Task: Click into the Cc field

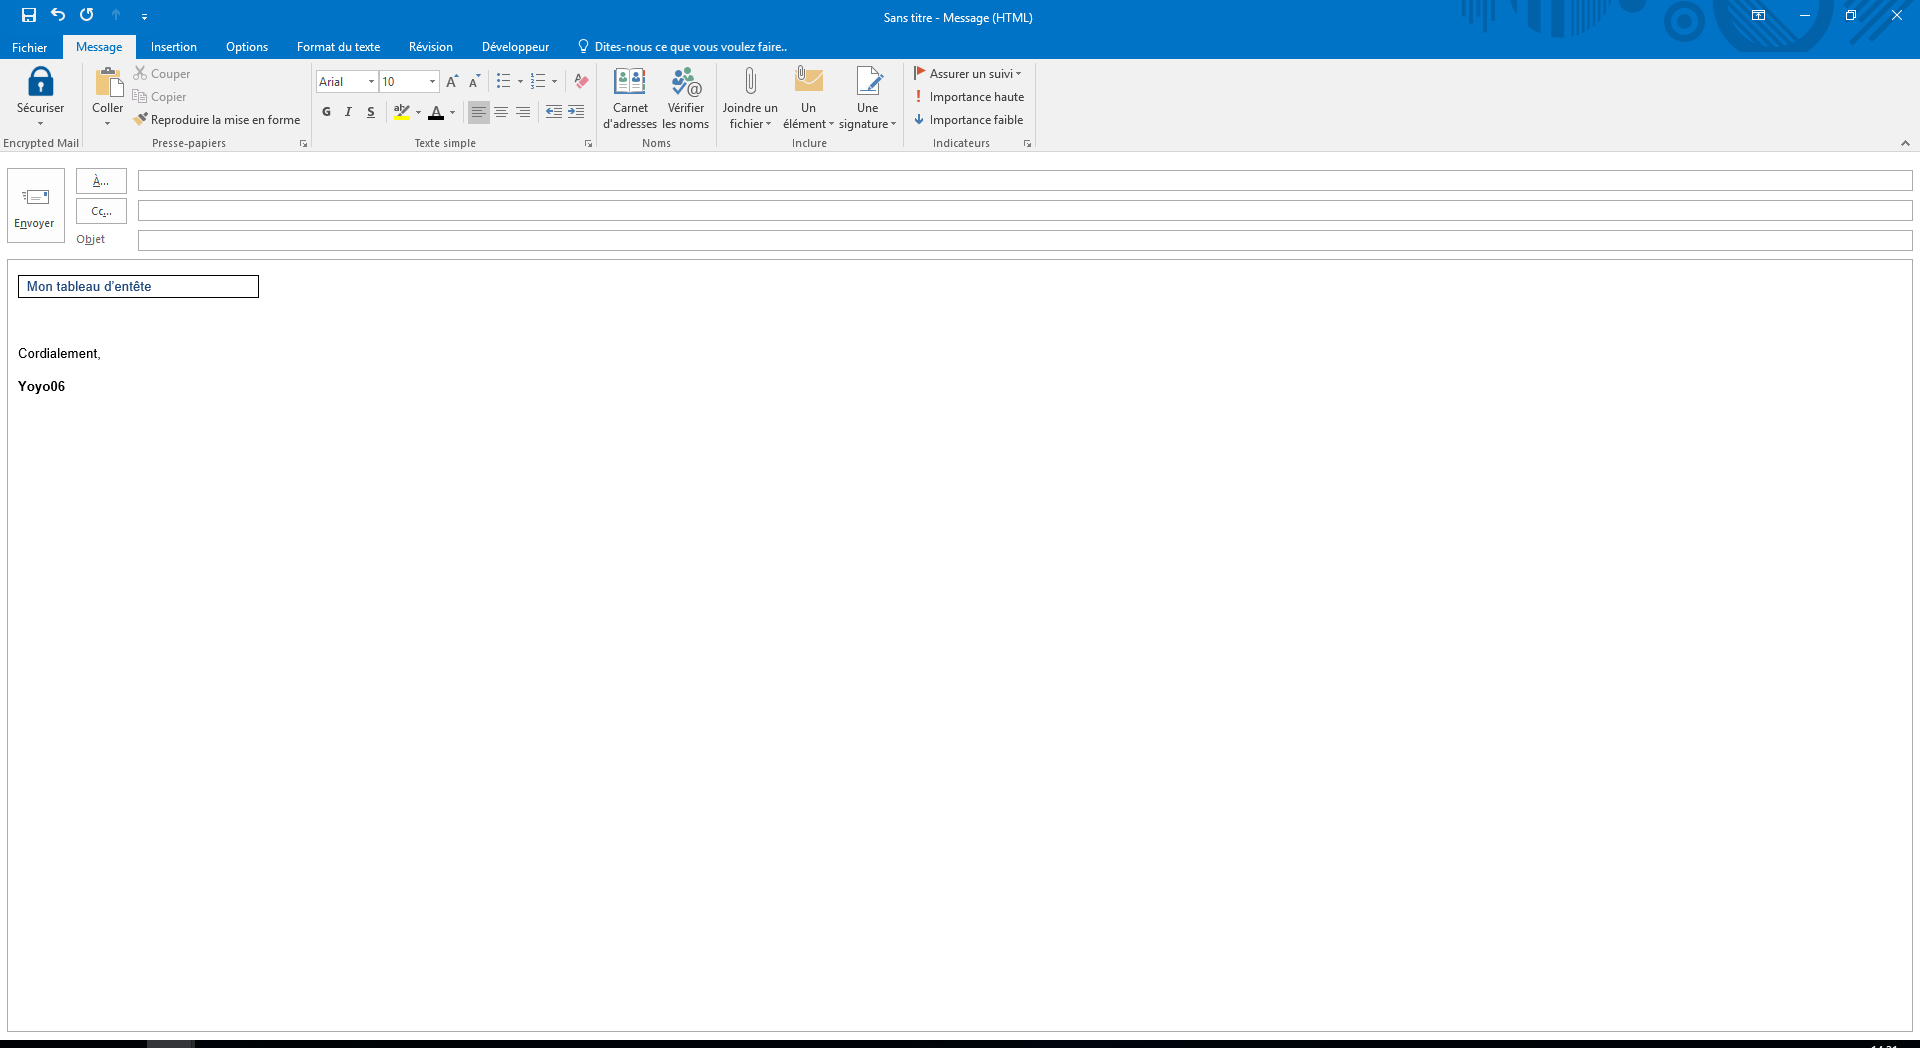Action: (x=1025, y=211)
